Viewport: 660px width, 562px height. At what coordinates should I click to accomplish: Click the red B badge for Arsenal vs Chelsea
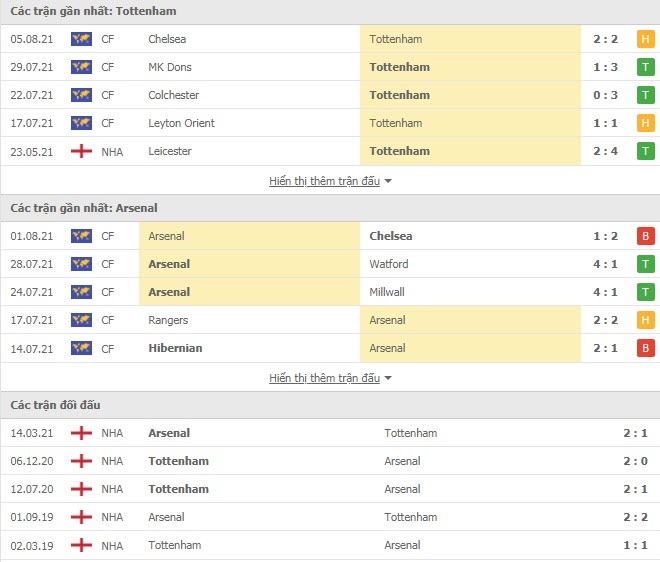[645, 236]
